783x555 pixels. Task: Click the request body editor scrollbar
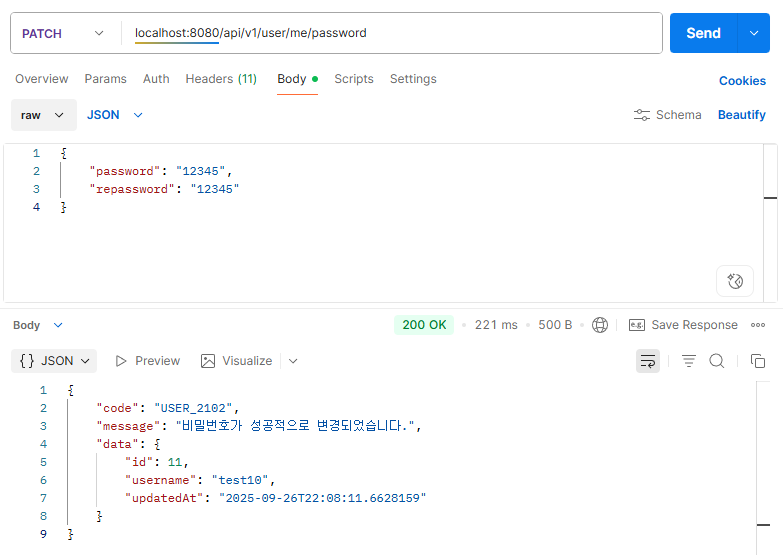770,223
